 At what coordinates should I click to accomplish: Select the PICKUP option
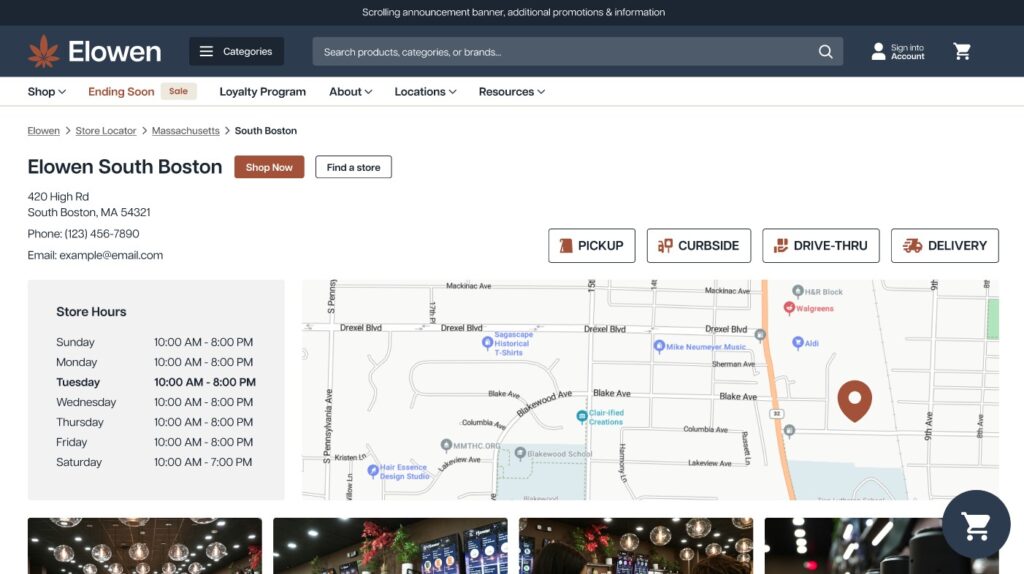point(592,246)
